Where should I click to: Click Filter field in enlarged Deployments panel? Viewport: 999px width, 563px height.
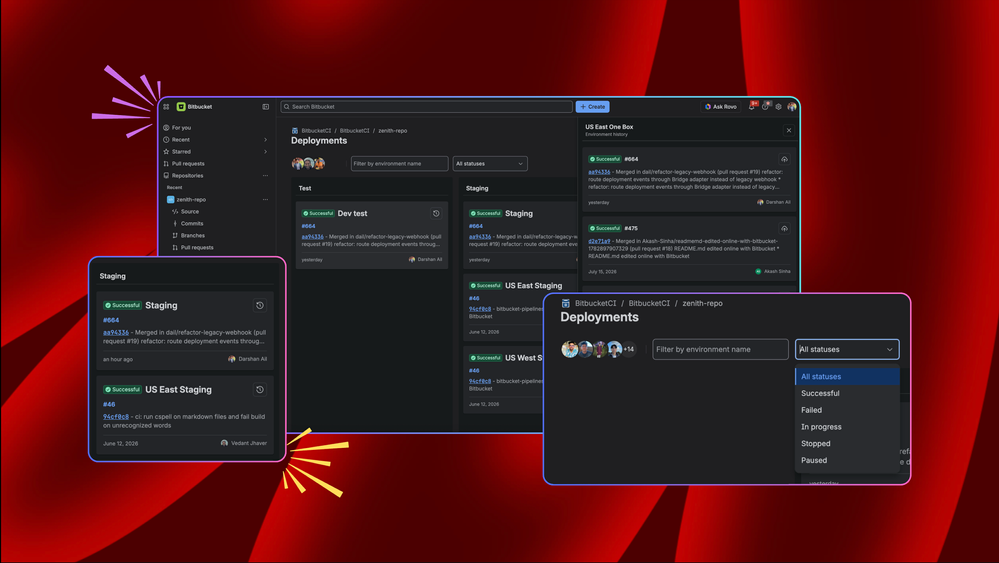pos(720,349)
